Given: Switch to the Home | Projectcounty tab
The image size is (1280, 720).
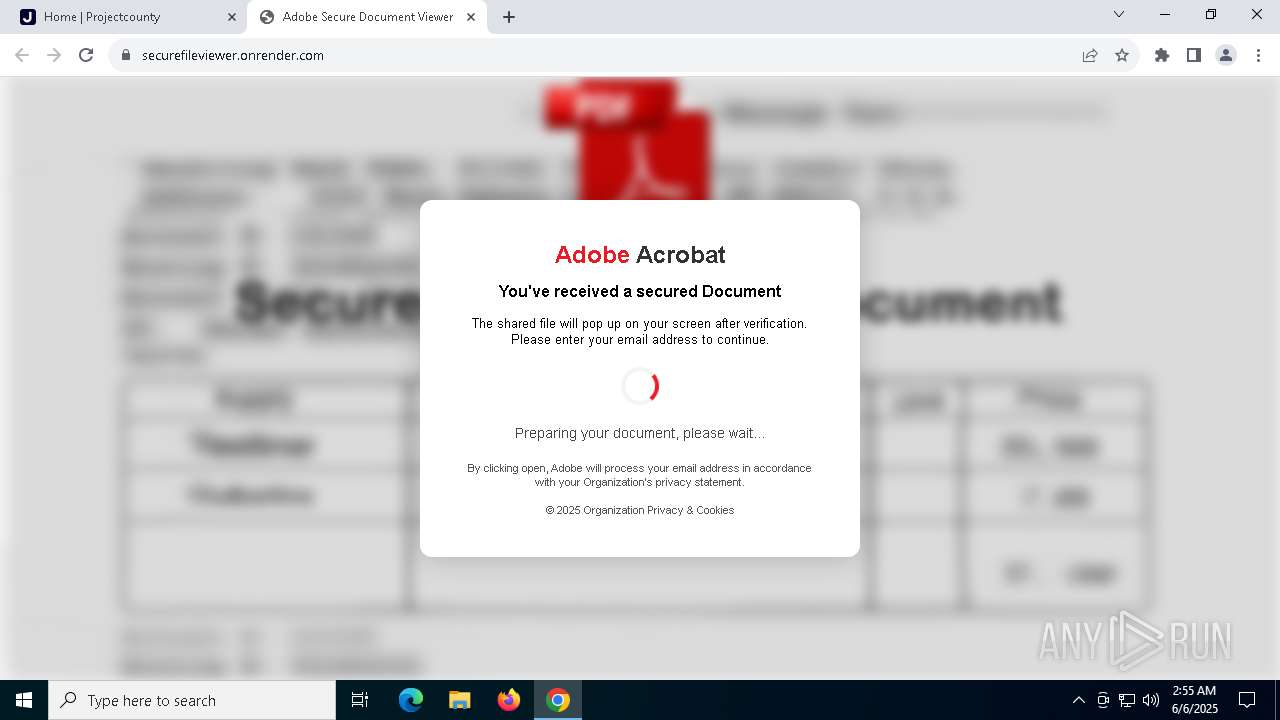Looking at the screenshot, I should [128, 17].
